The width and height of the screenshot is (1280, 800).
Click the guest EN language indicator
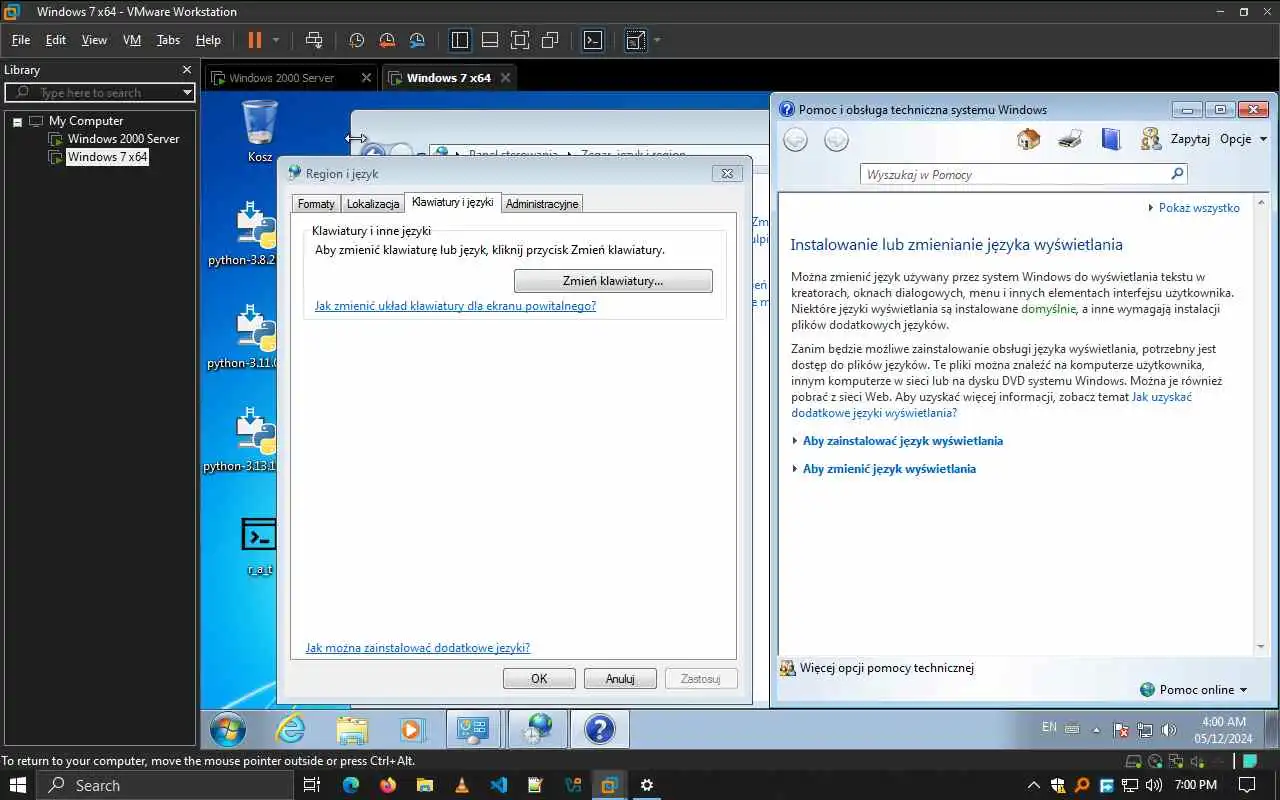pyautogui.click(x=1049, y=727)
